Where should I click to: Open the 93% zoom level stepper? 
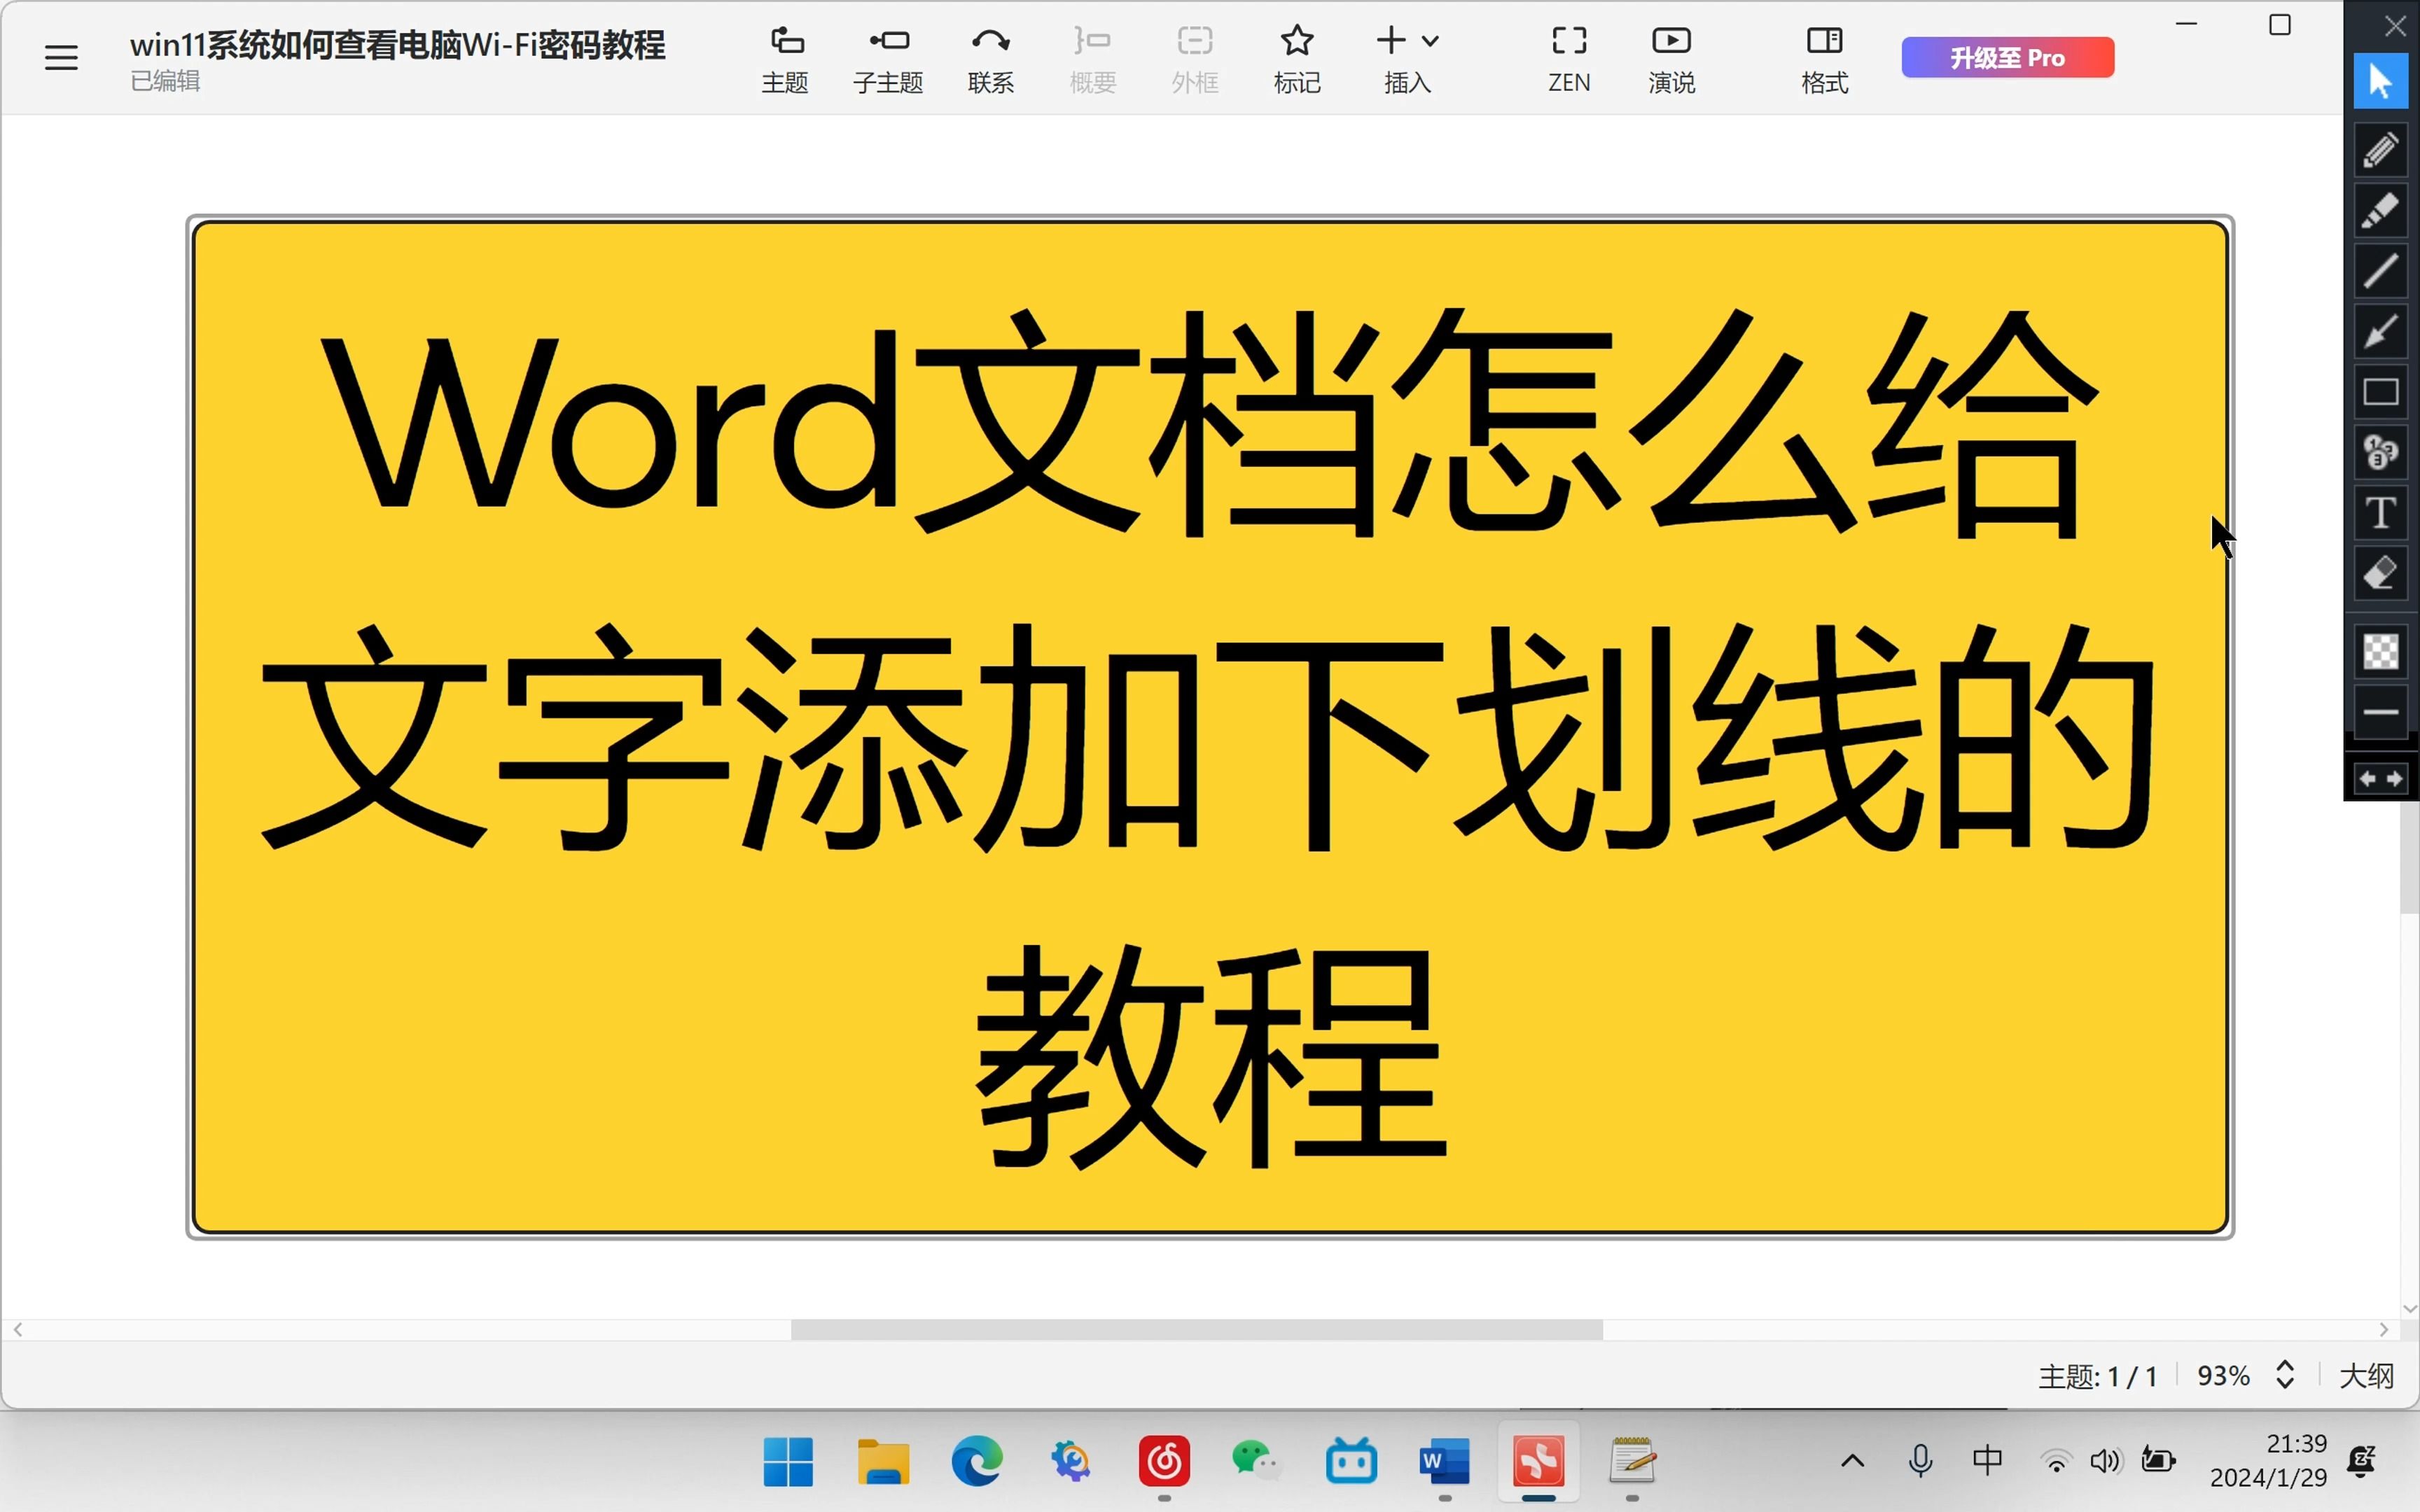(x=2284, y=1375)
